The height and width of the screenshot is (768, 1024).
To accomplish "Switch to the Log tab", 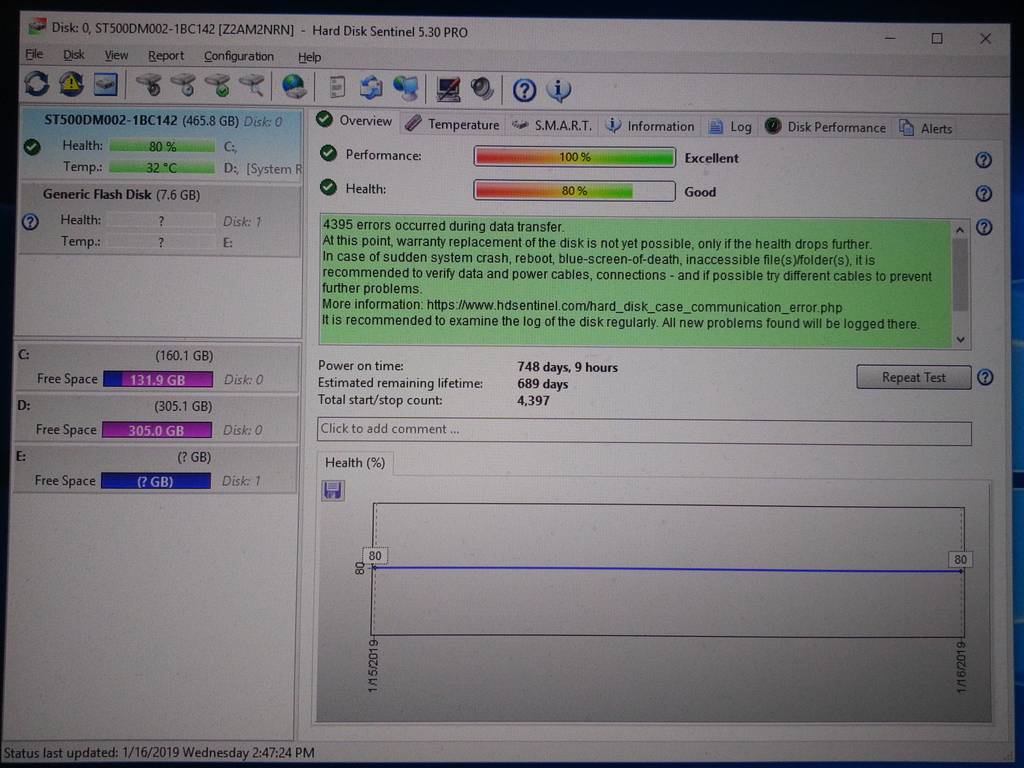I will 730,127.
